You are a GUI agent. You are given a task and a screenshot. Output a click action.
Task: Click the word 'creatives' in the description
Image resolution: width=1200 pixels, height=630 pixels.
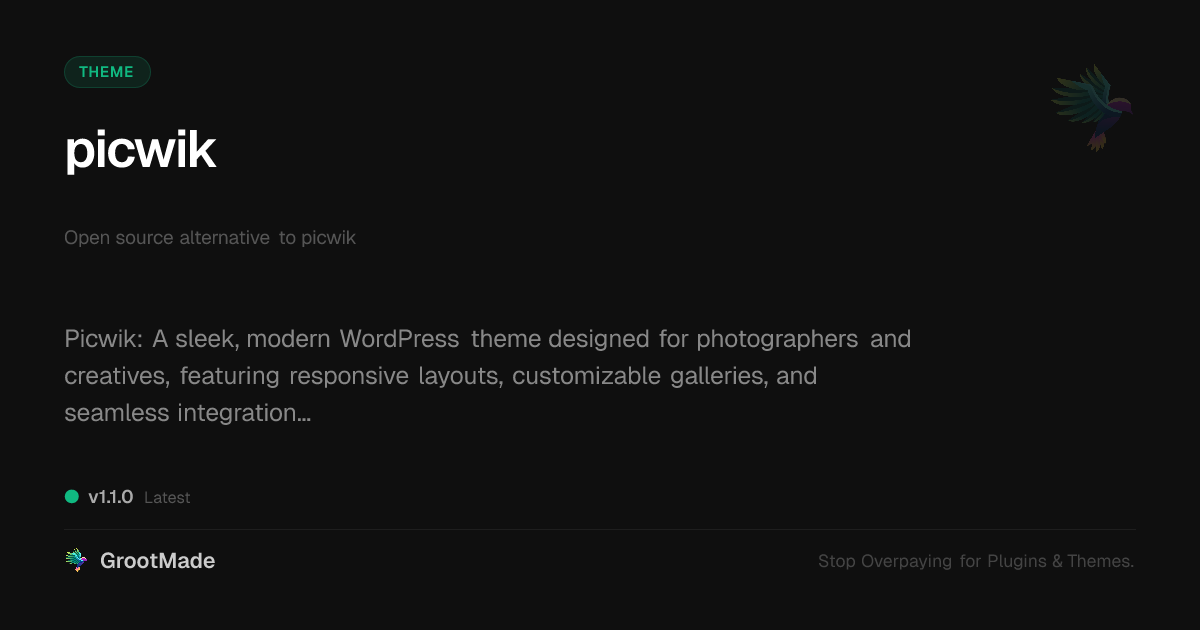click(114, 376)
